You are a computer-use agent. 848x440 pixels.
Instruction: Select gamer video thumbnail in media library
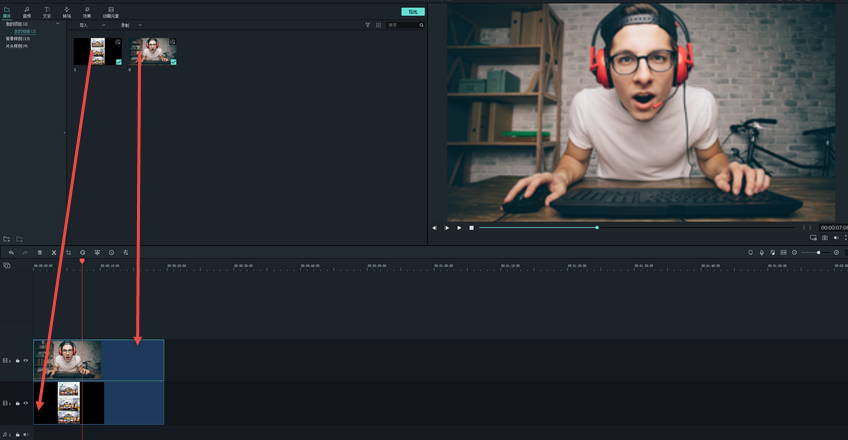[153, 52]
